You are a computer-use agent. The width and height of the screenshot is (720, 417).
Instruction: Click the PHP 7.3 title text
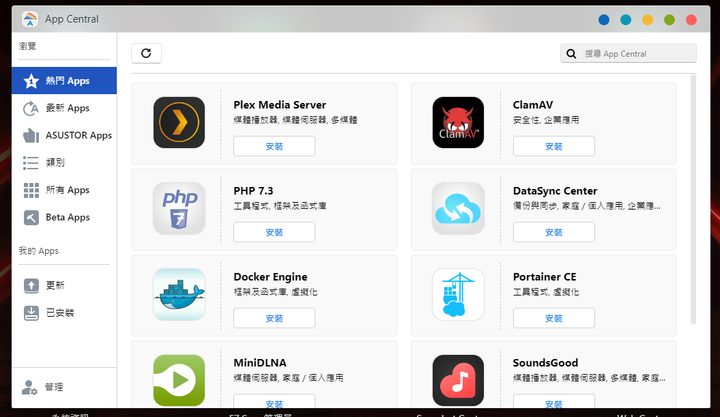pyautogui.click(x=253, y=191)
